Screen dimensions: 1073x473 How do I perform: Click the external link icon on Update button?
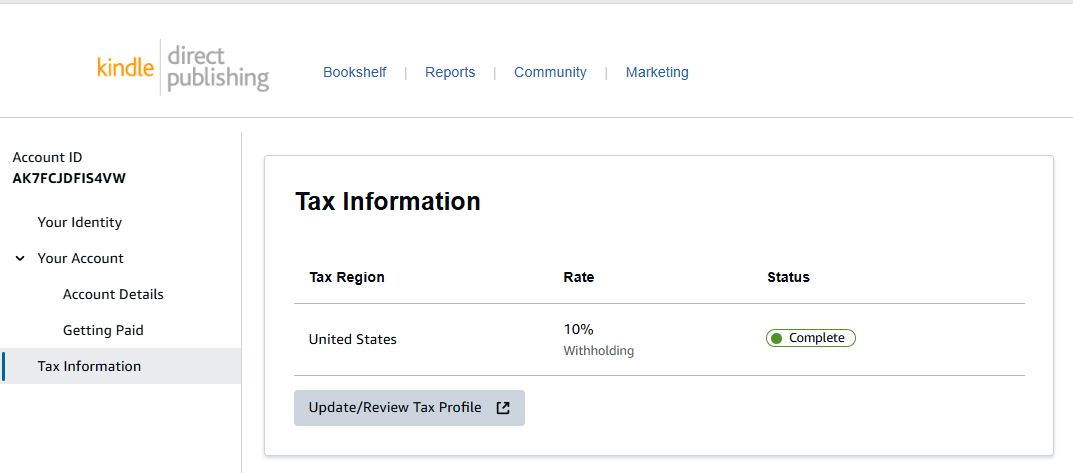tap(503, 408)
